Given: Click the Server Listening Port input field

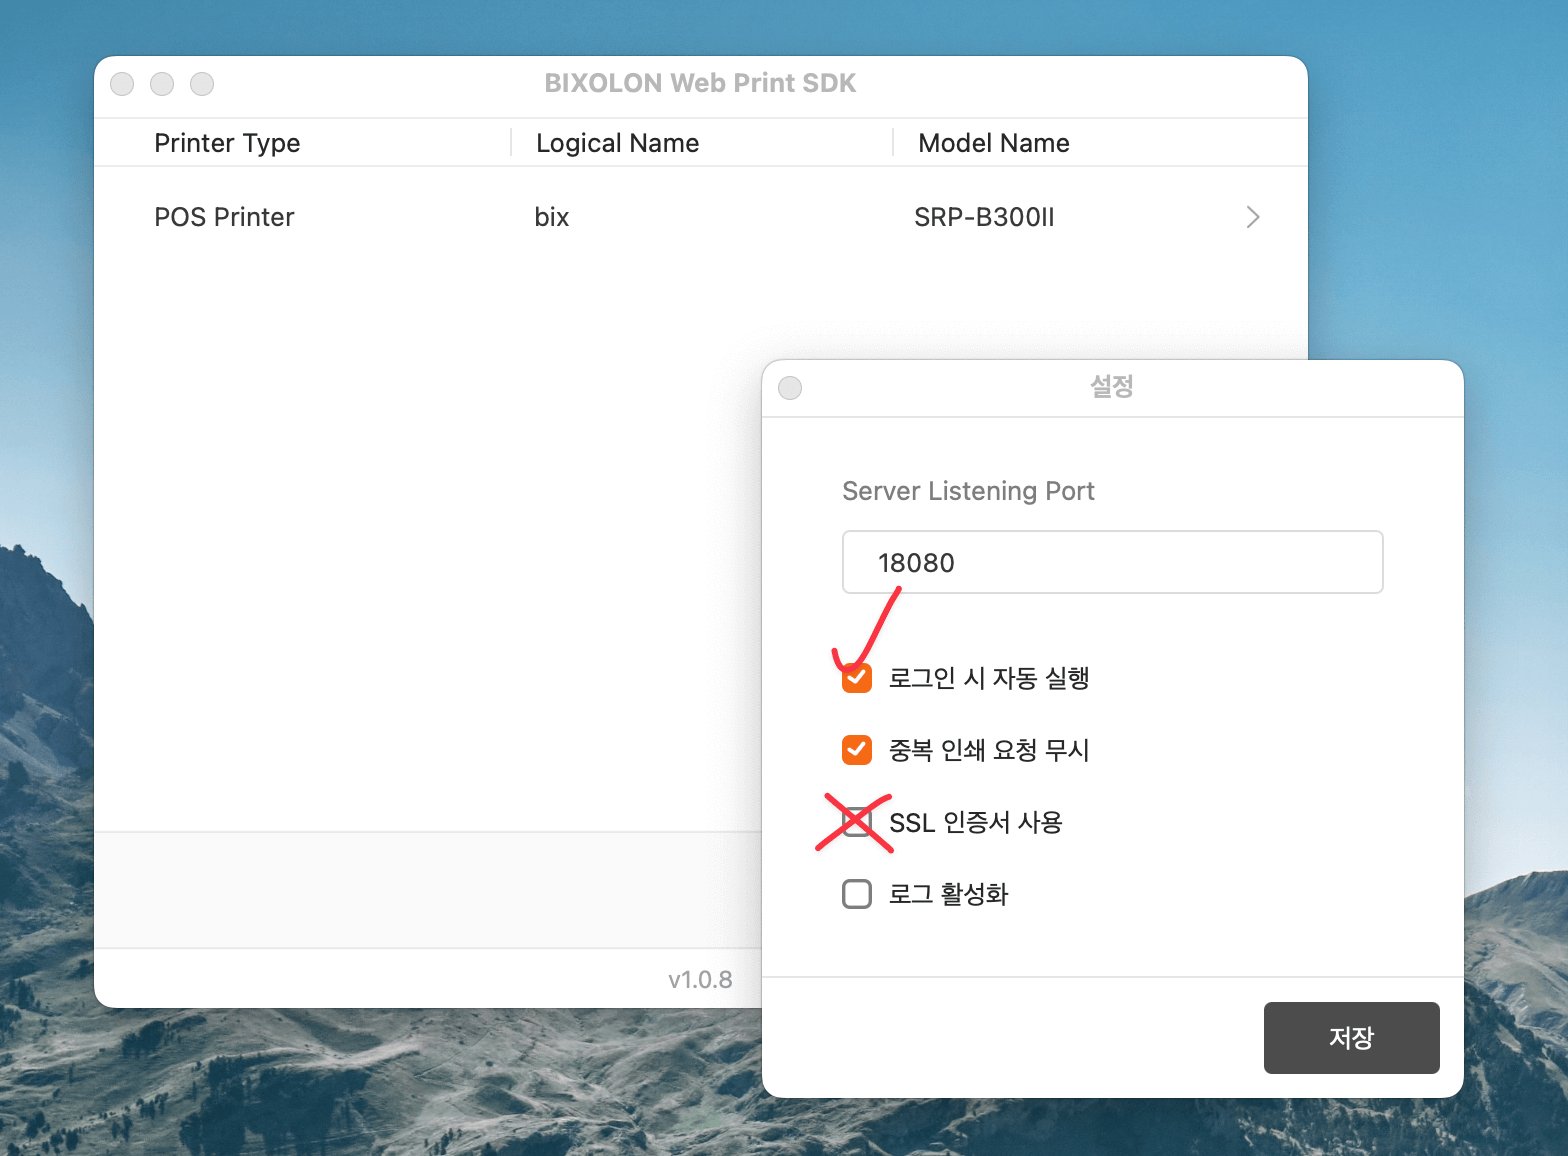Looking at the screenshot, I should pos(1112,562).
